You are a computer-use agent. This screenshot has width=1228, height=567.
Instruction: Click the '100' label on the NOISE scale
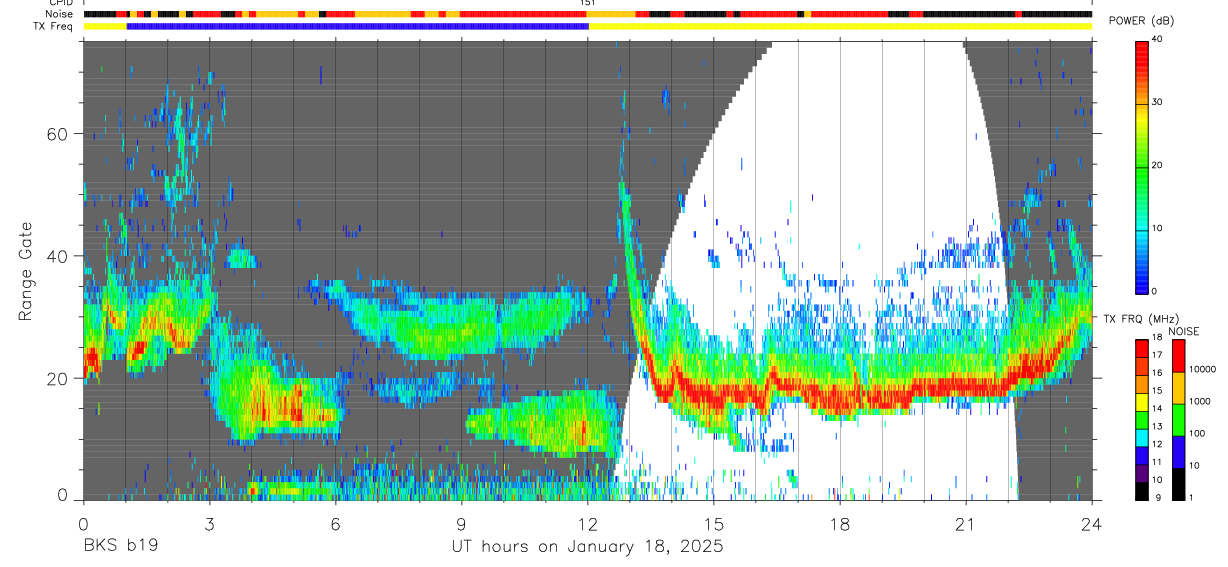click(x=1197, y=433)
